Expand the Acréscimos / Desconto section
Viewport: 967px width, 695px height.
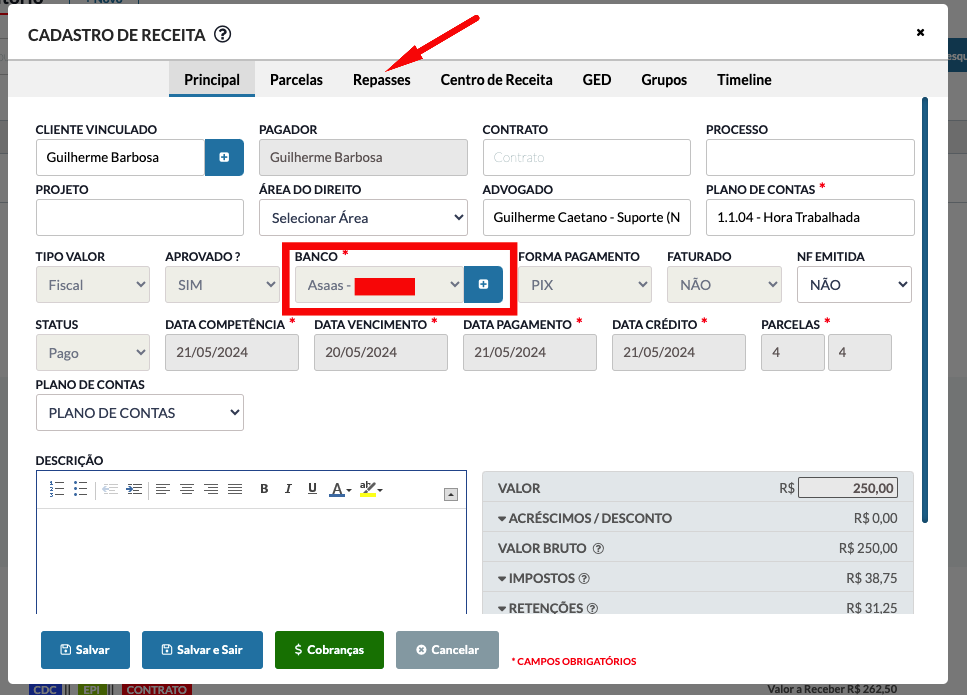[585, 518]
